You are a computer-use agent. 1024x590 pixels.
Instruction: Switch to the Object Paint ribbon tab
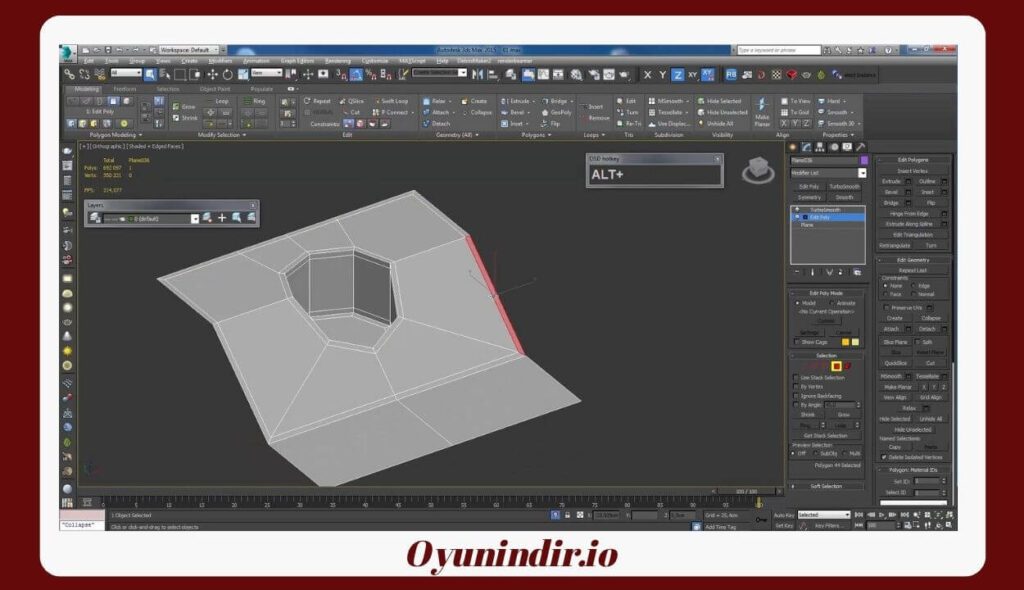[215, 89]
